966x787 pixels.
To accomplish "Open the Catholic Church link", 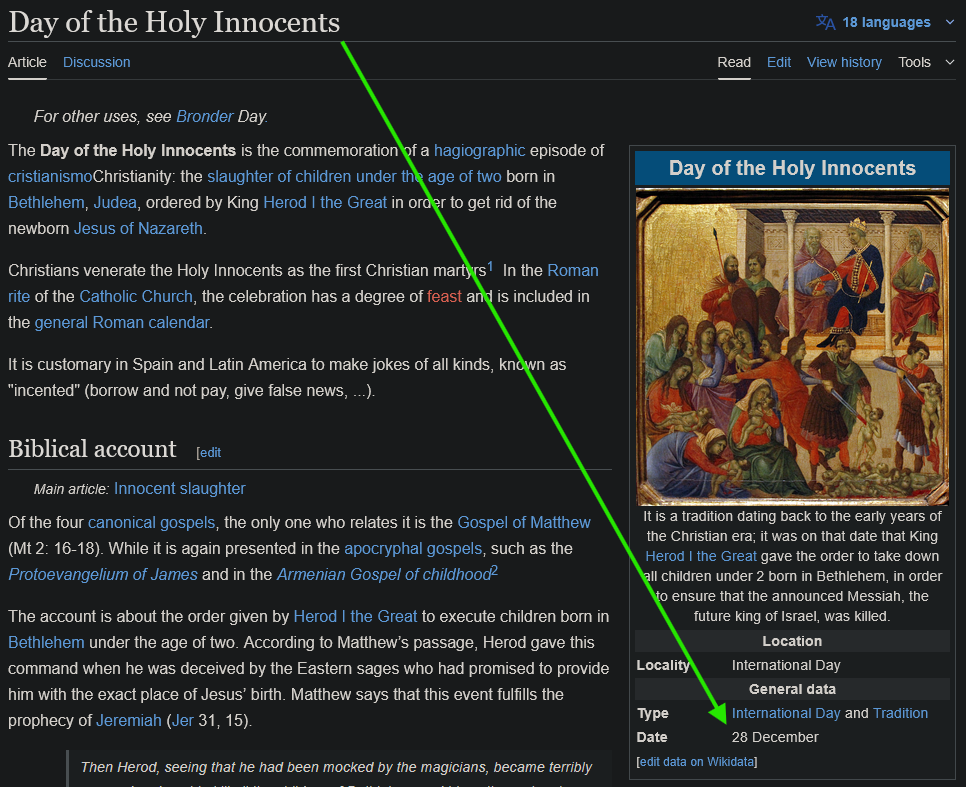I will [136, 296].
